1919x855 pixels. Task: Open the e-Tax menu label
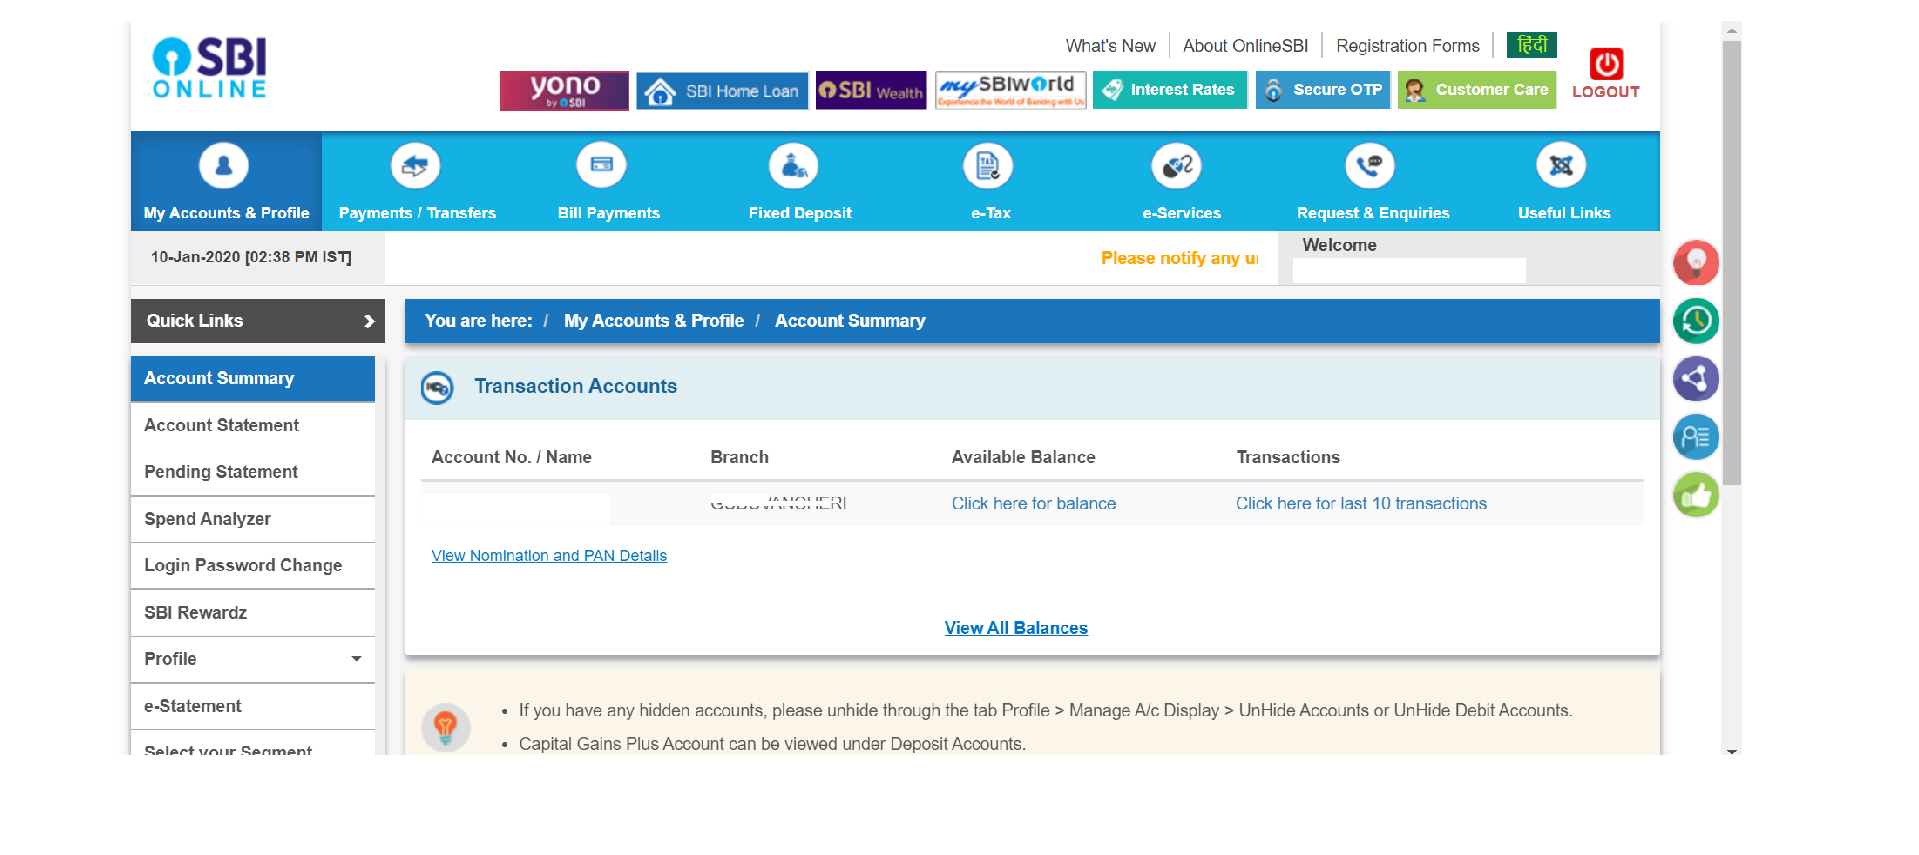(991, 213)
